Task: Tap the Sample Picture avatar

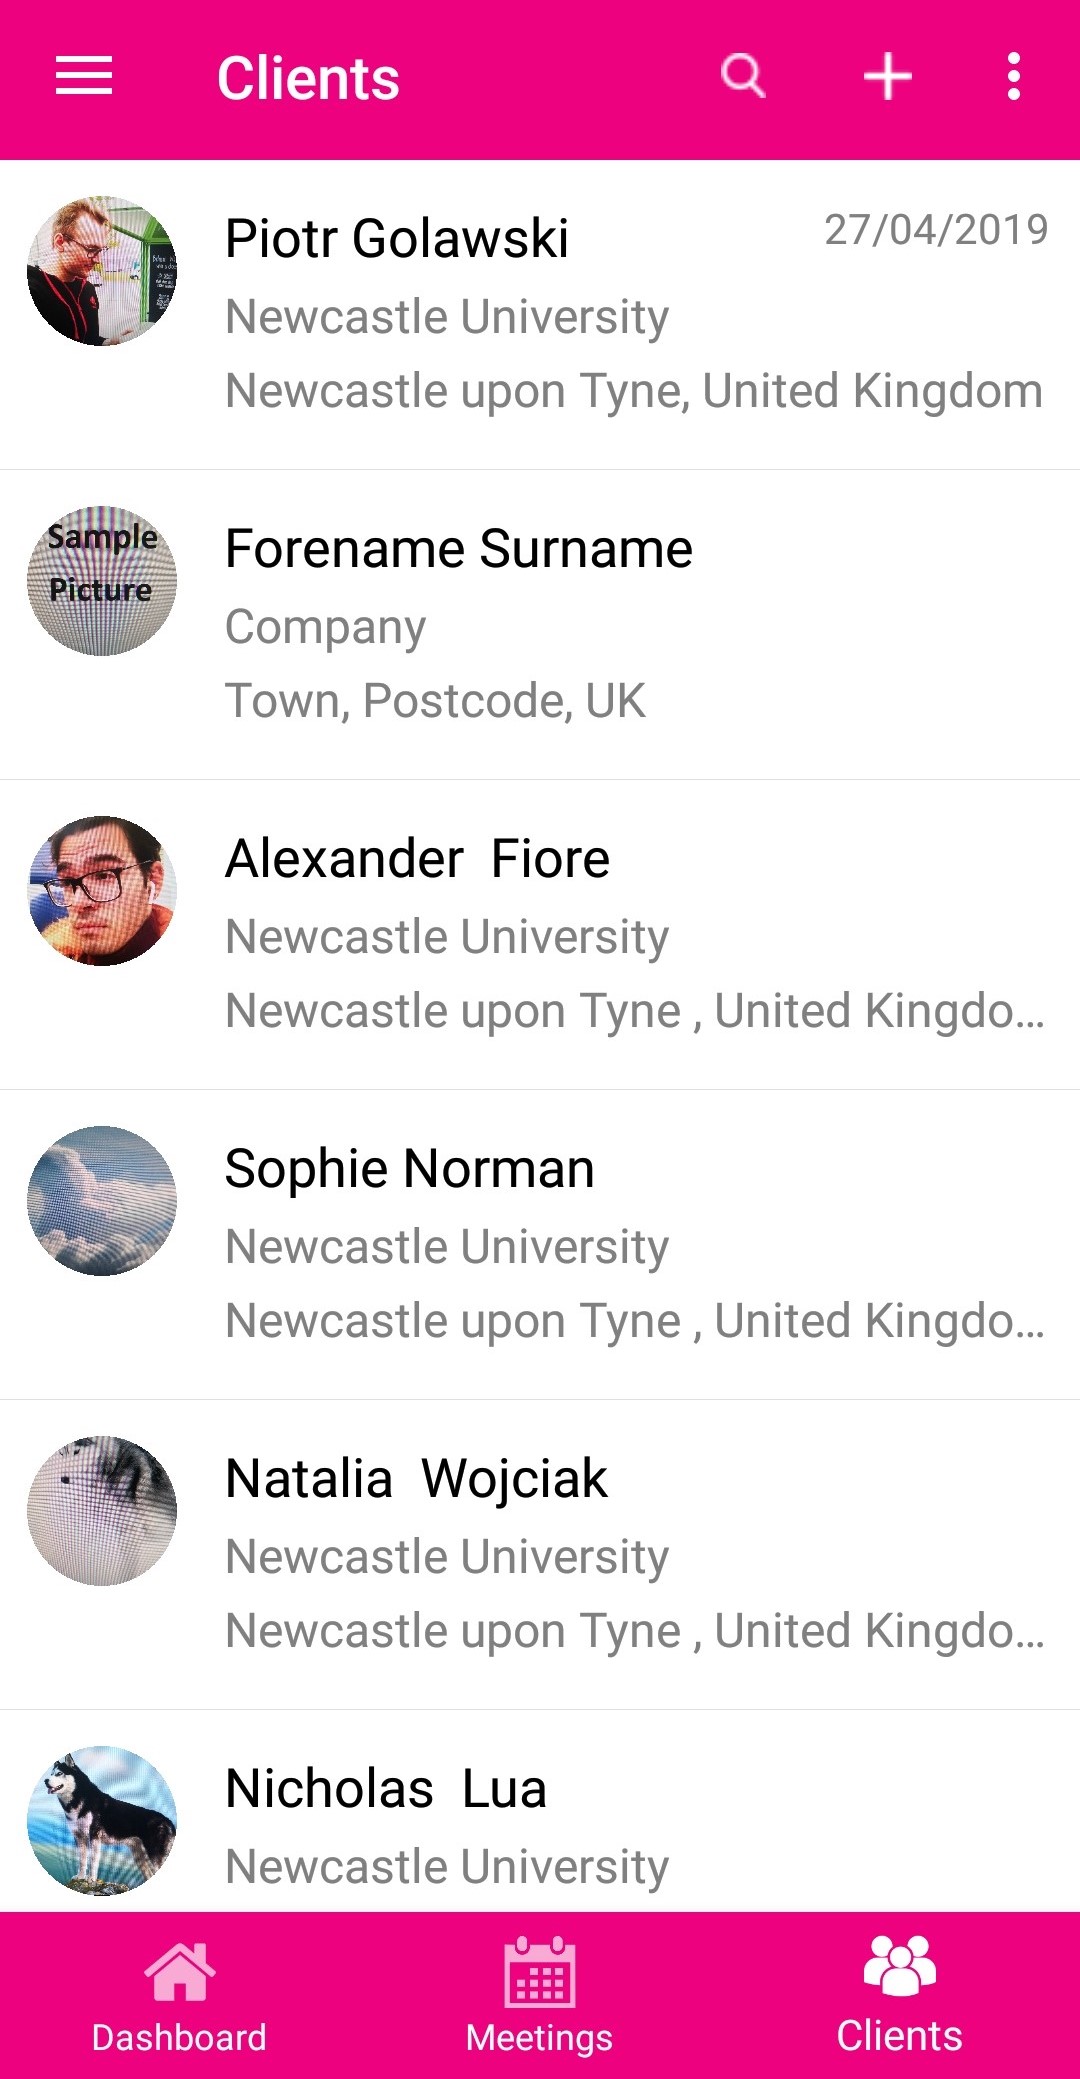Action: pos(102,581)
